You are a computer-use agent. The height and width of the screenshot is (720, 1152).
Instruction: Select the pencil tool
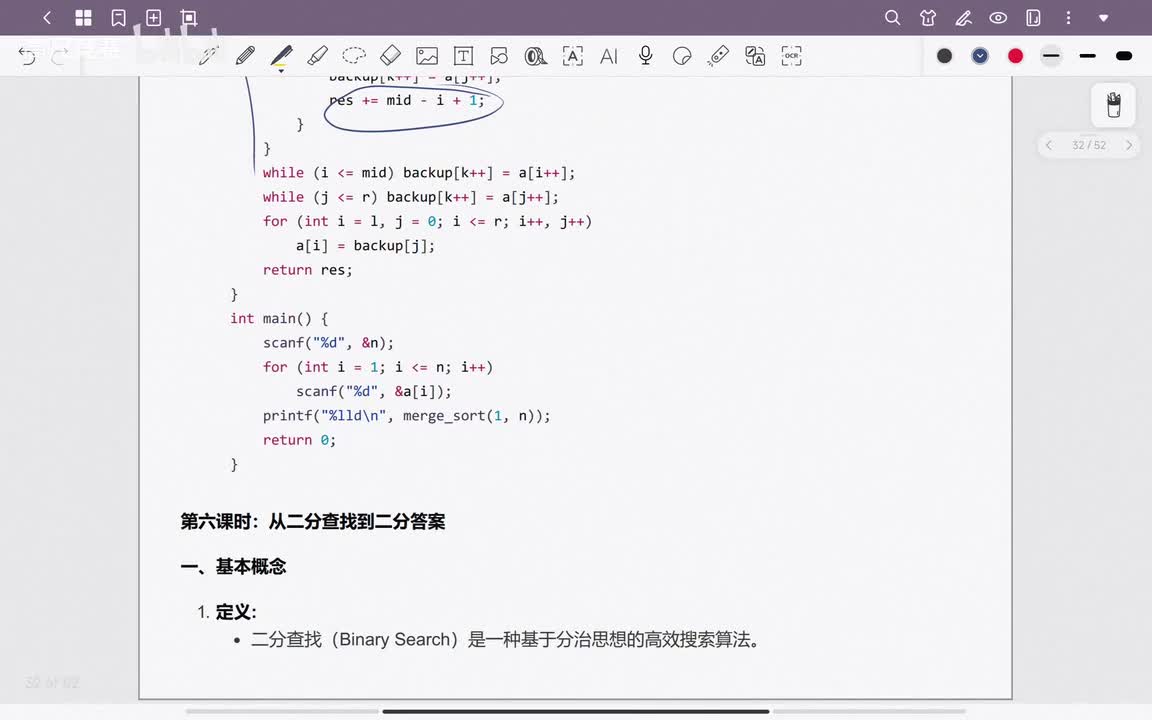(x=245, y=56)
